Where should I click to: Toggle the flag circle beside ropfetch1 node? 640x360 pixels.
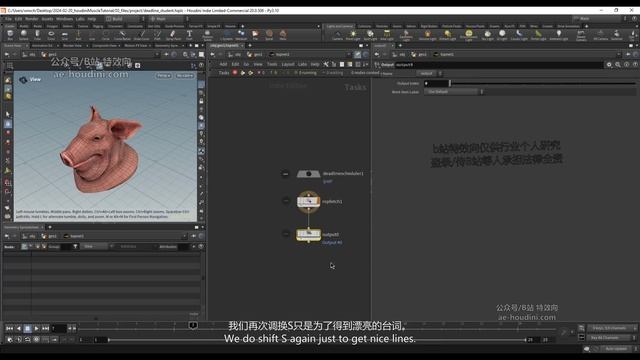[285, 201]
